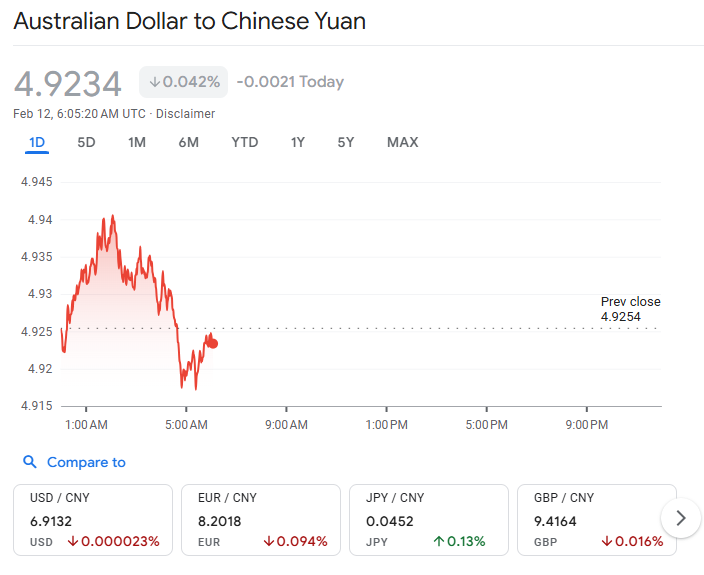Click the magnifier icon beside Compare to

(29, 462)
